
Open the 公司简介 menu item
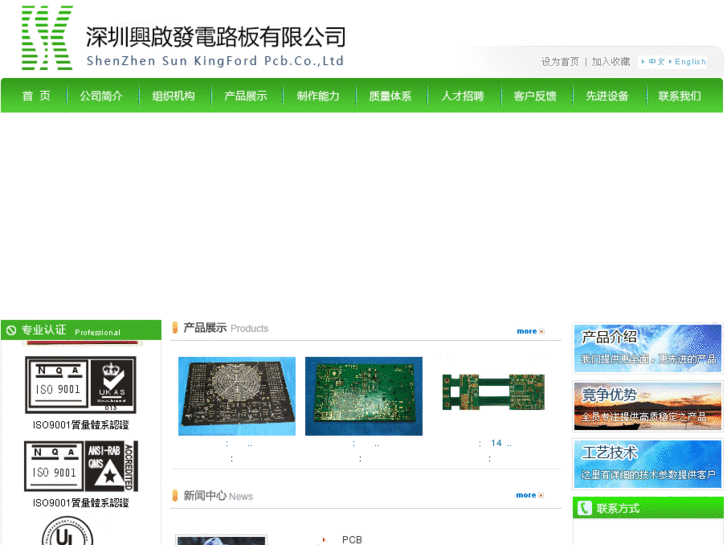coord(101,96)
